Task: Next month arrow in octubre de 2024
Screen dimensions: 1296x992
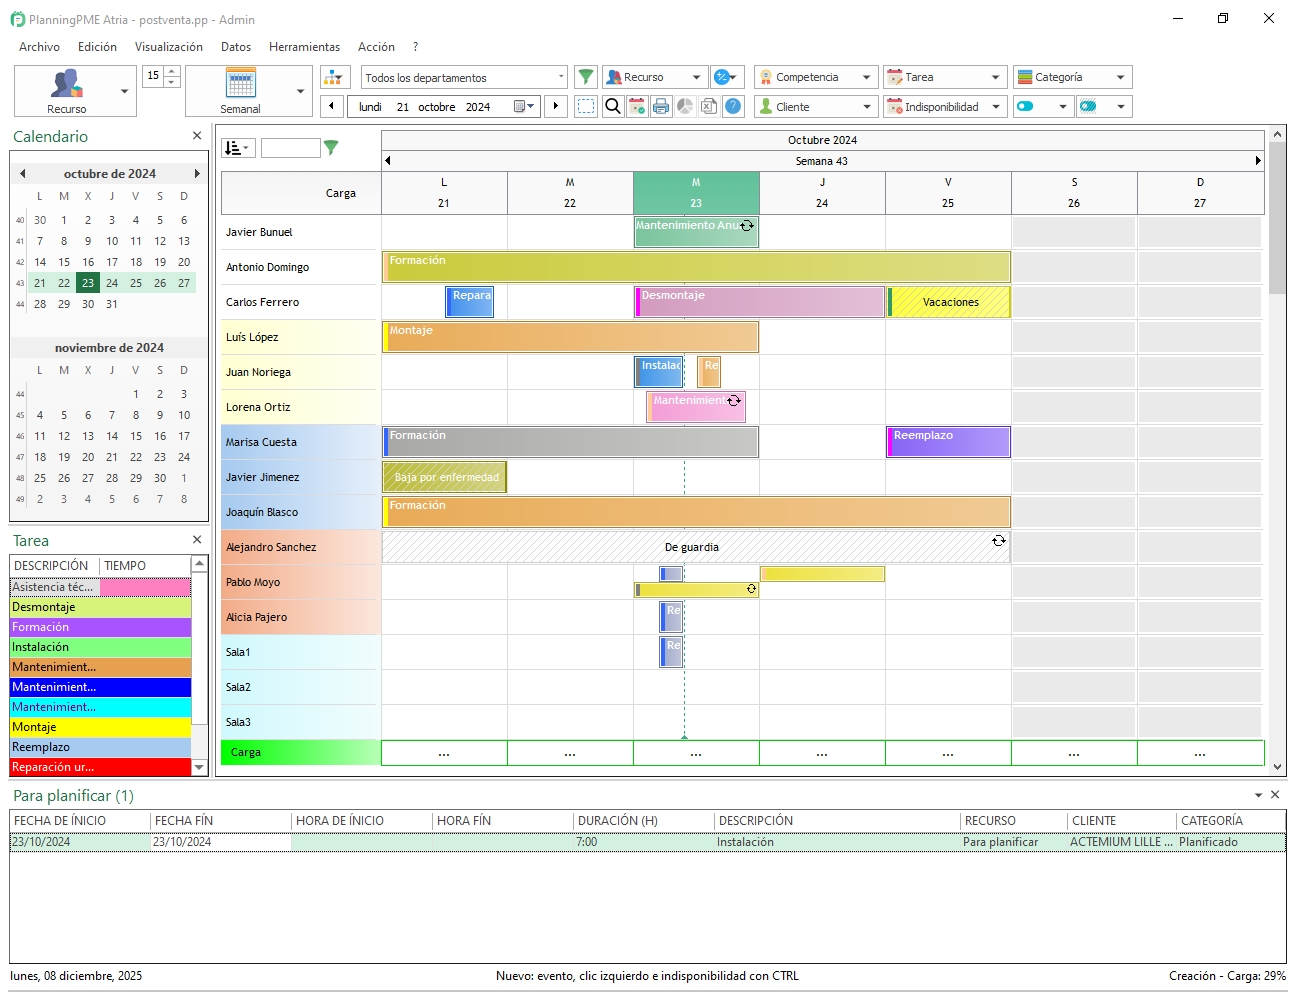Action: pyautogui.click(x=197, y=173)
